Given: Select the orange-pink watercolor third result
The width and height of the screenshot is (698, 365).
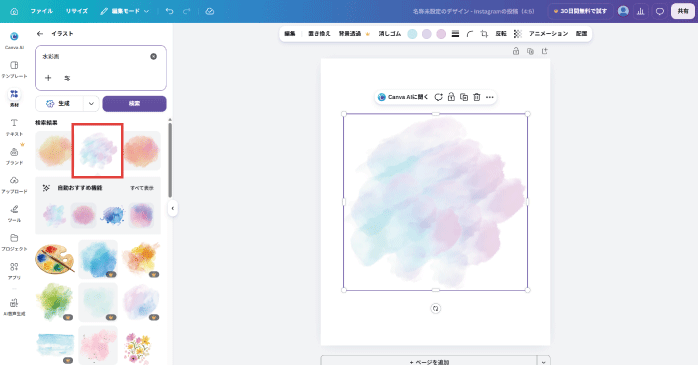Looking at the screenshot, I should pyautogui.click(x=142, y=150).
